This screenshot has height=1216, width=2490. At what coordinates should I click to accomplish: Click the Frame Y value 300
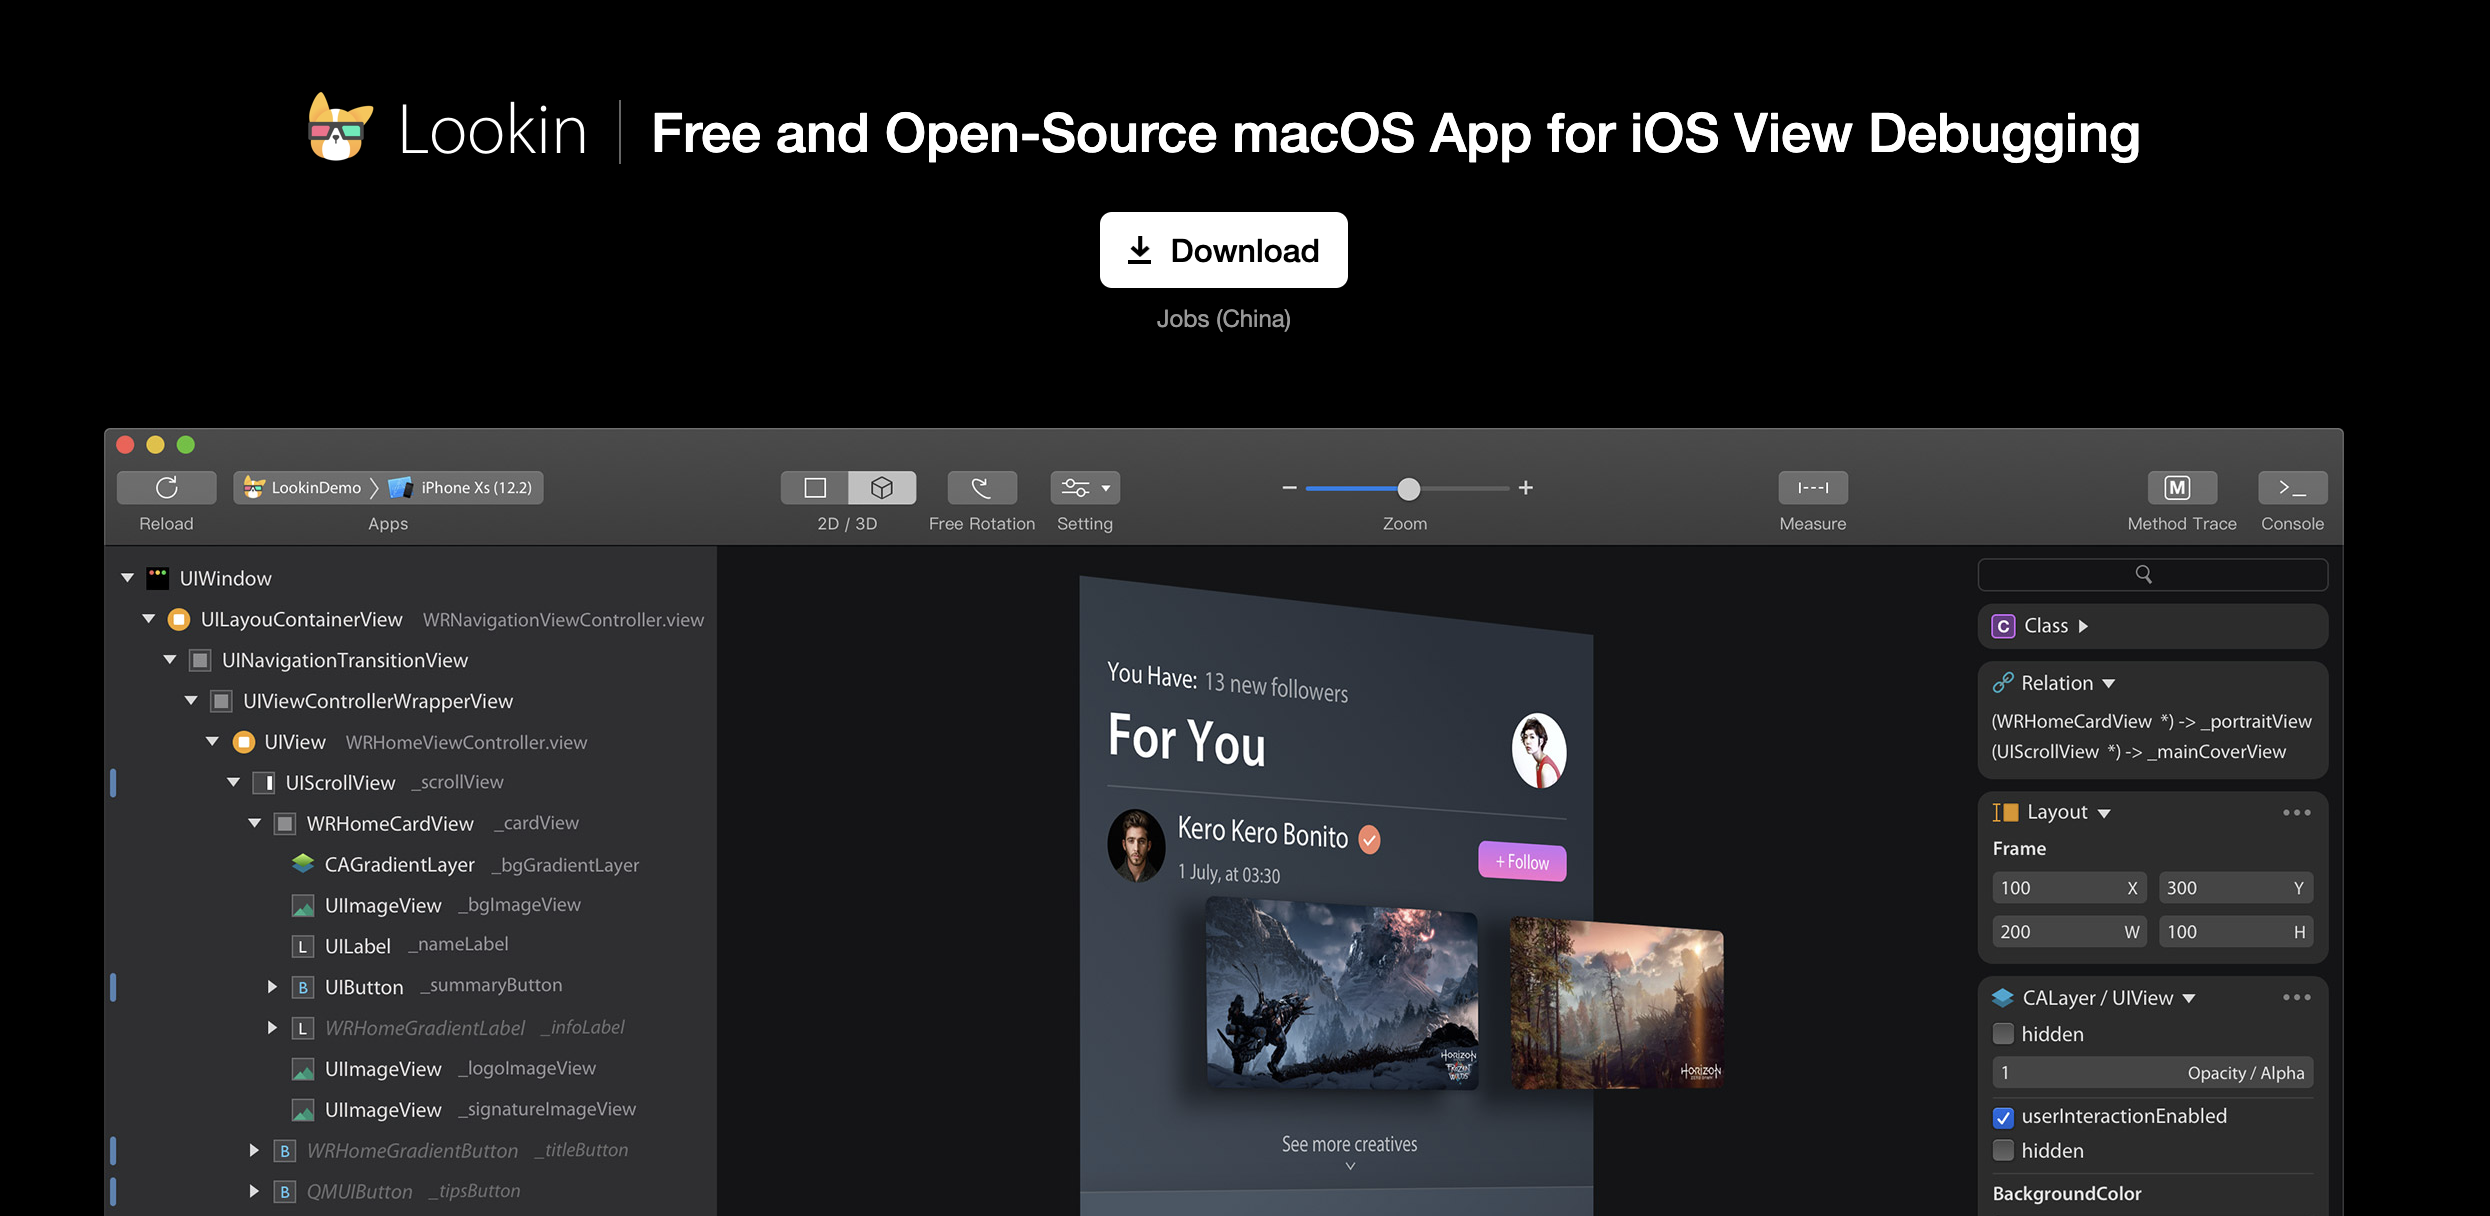pos(2235,888)
